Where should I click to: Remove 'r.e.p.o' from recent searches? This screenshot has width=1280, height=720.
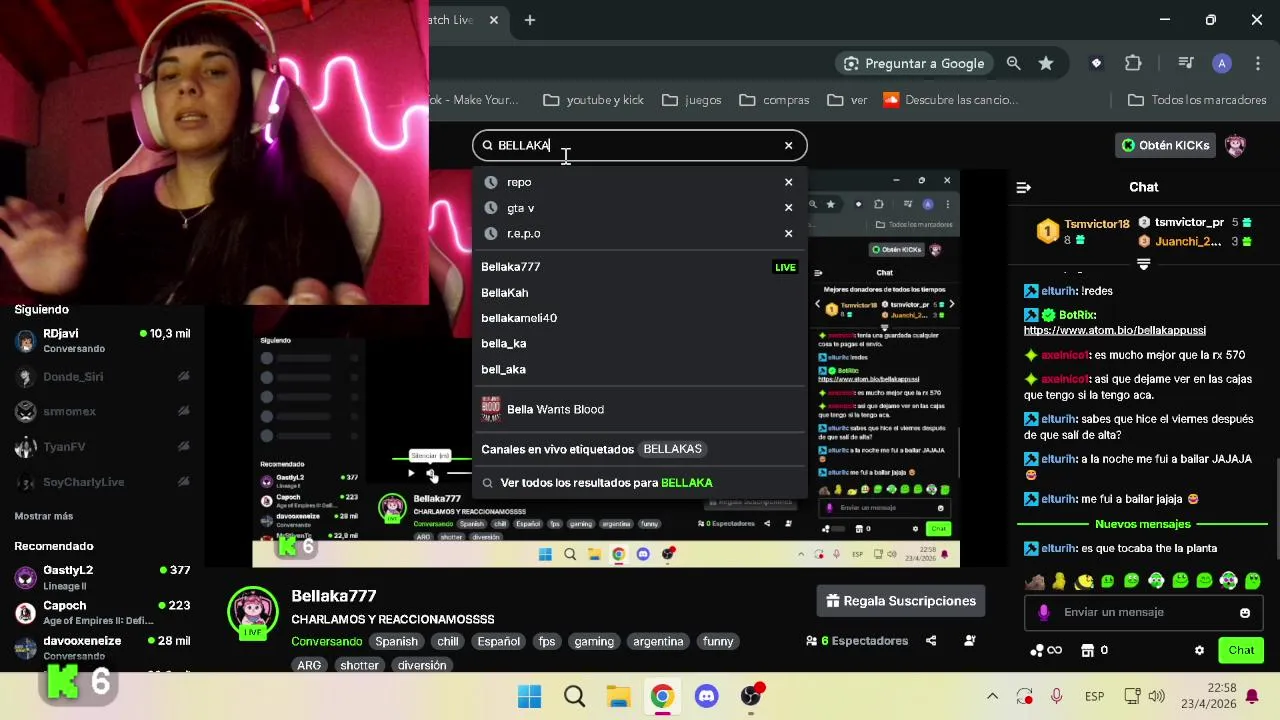coord(788,233)
